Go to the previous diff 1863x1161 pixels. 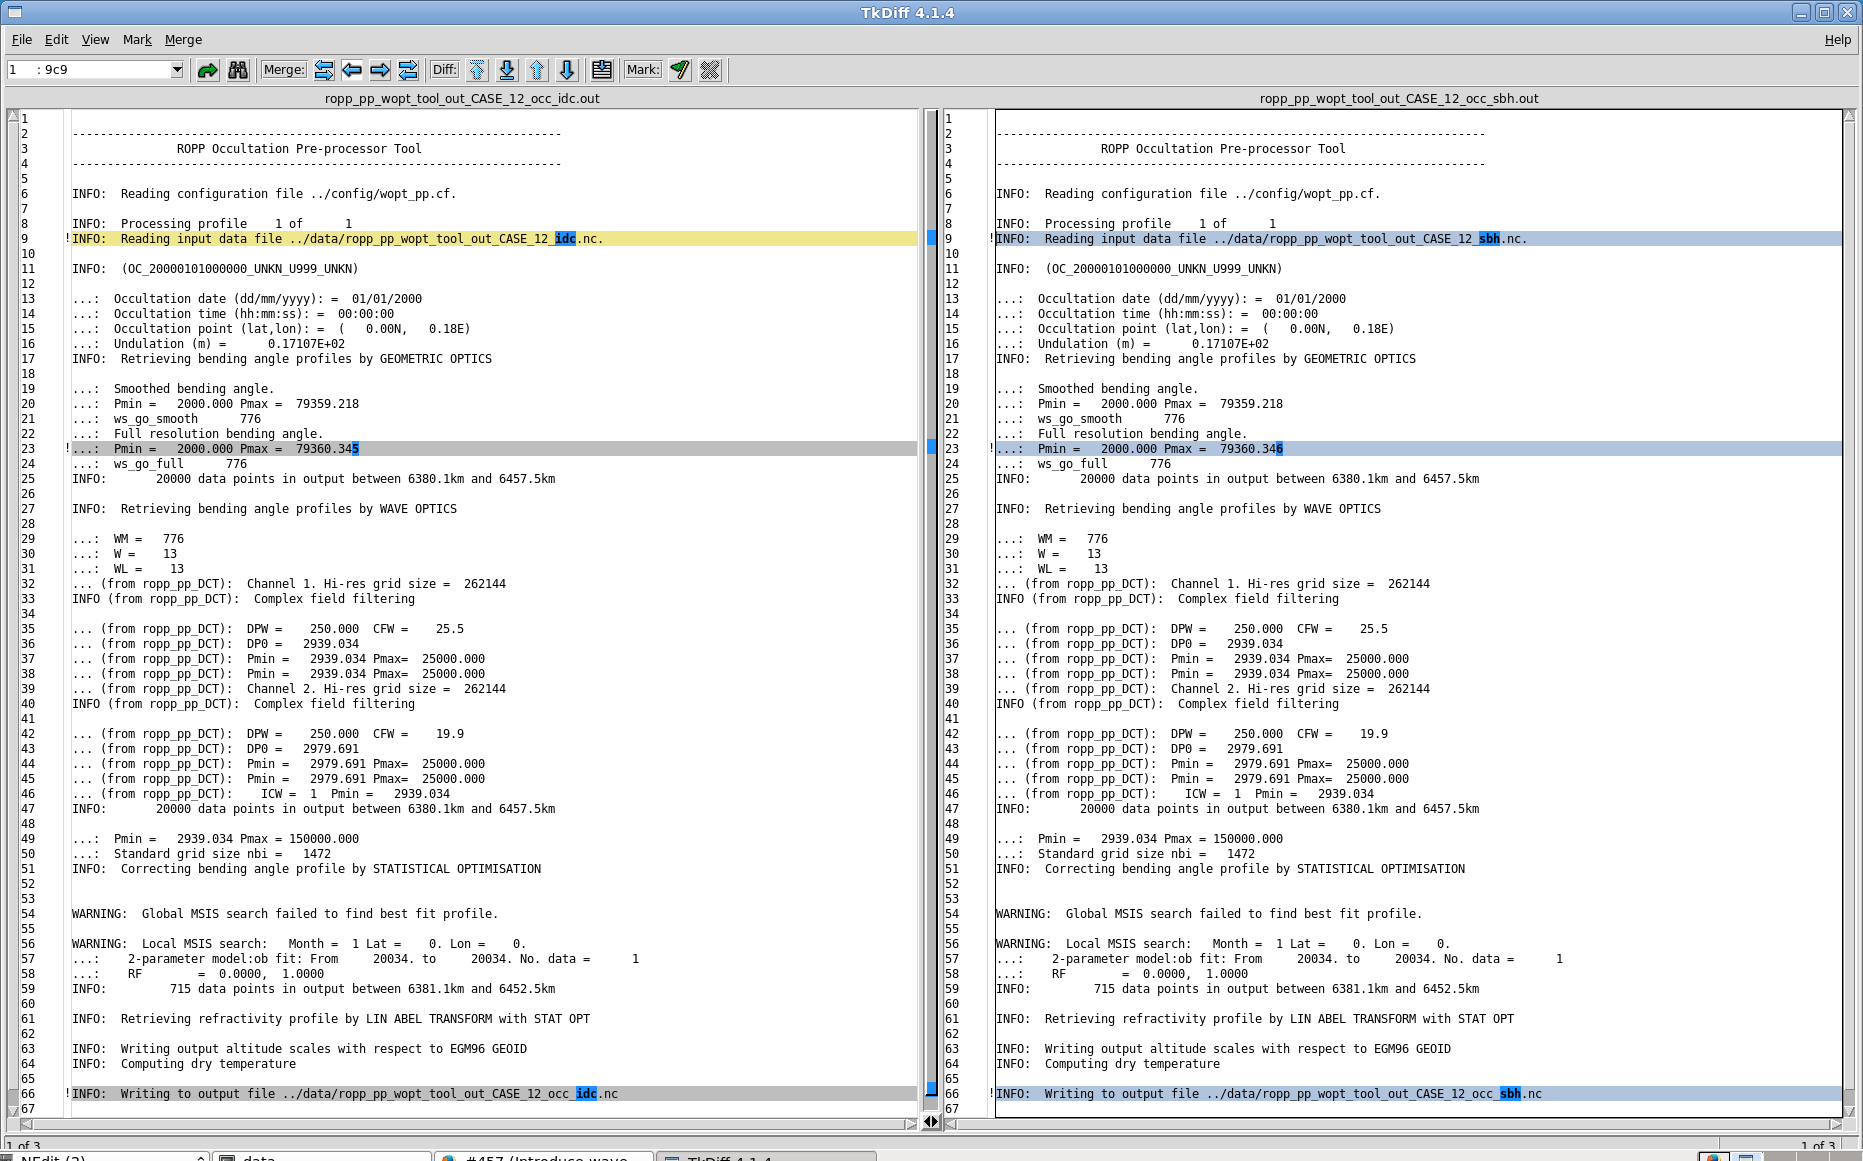(x=537, y=70)
